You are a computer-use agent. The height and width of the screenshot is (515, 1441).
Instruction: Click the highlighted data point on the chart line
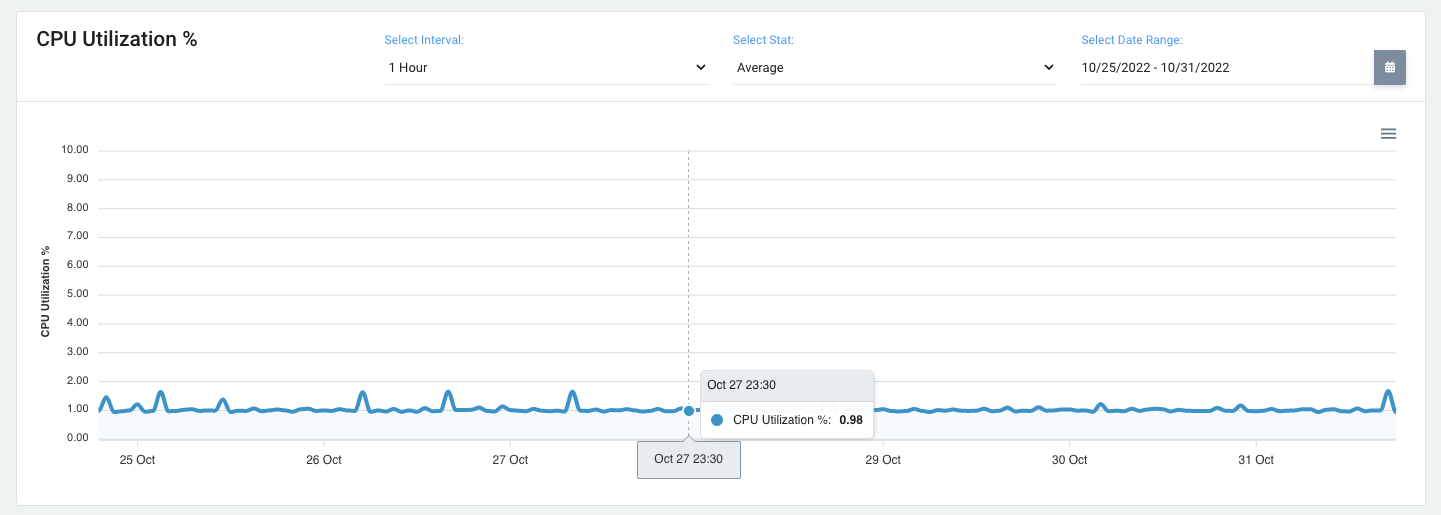(x=689, y=410)
